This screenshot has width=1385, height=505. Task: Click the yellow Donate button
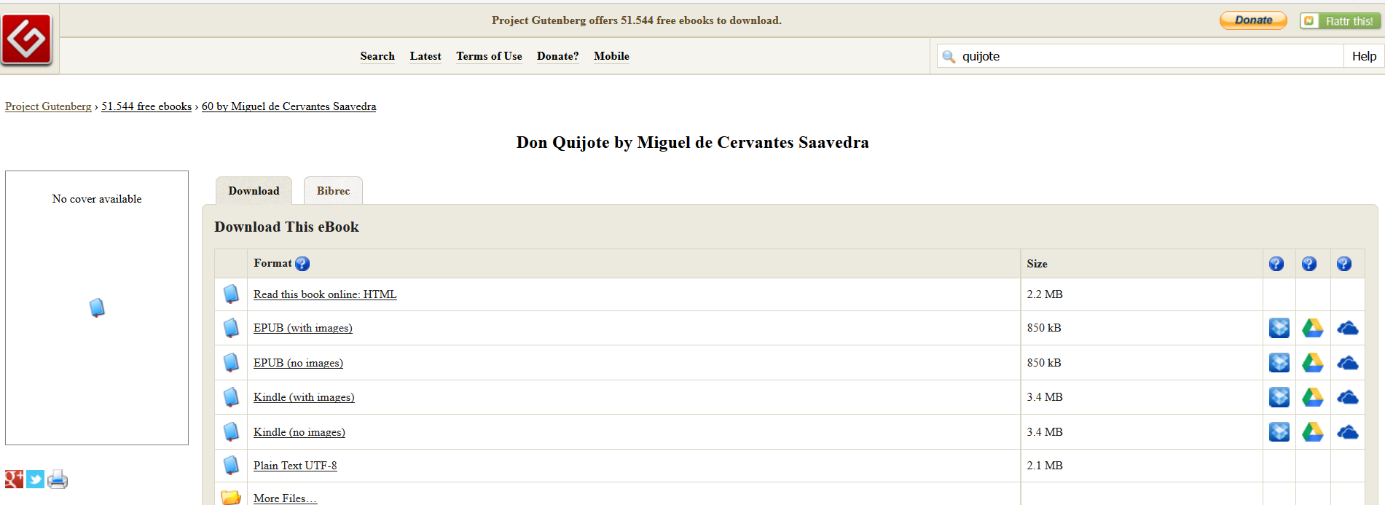click(1252, 20)
